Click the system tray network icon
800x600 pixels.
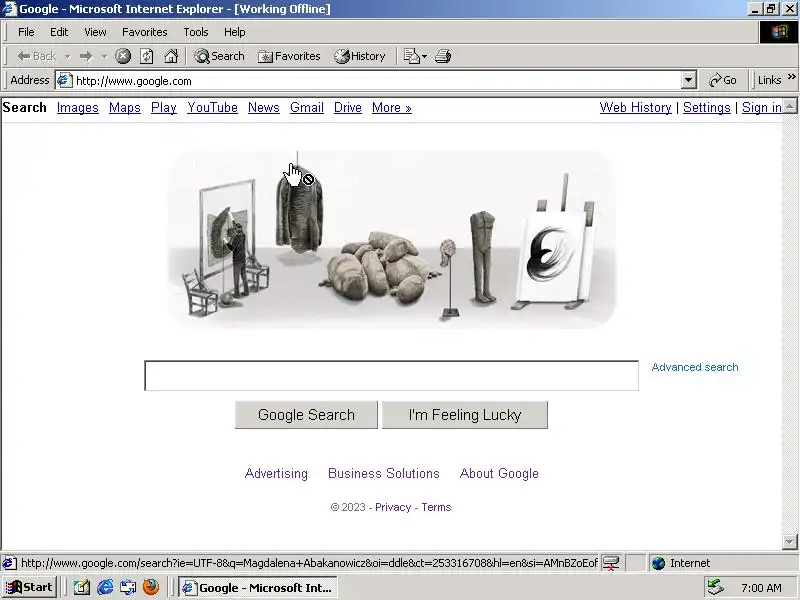pos(715,588)
